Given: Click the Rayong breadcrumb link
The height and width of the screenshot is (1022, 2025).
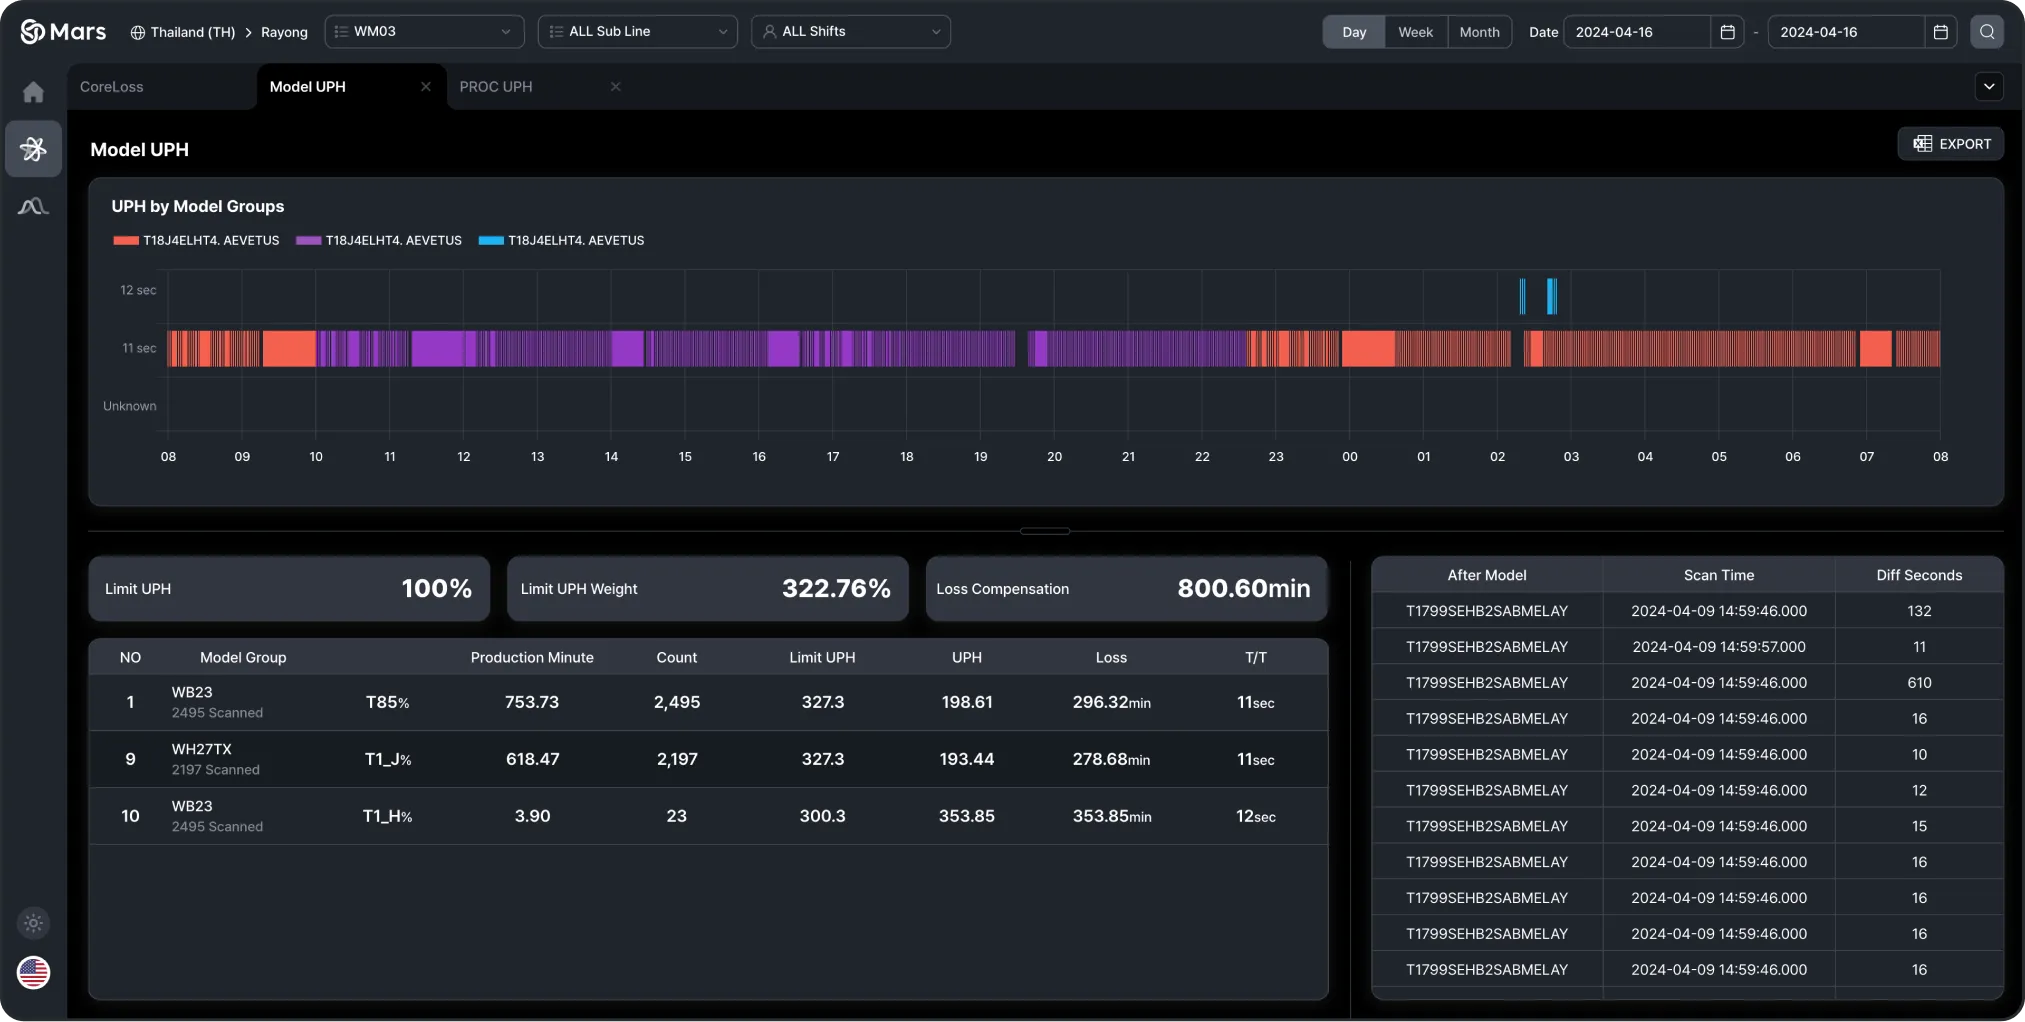Looking at the screenshot, I should click(x=284, y=32).
